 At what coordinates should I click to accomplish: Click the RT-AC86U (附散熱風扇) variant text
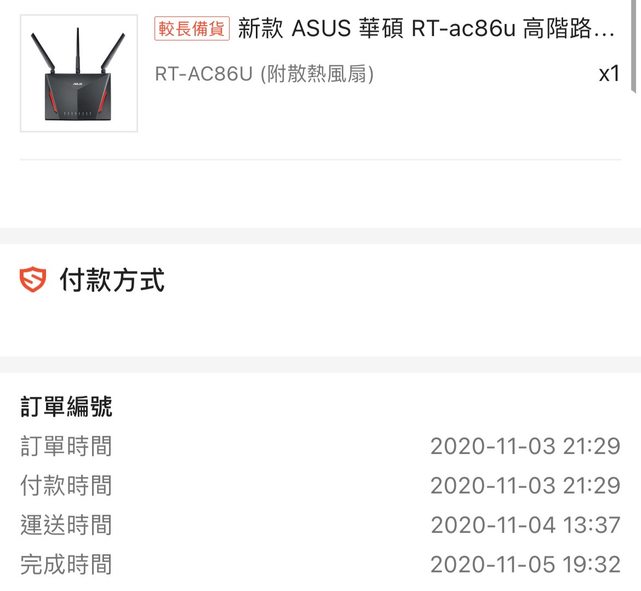pos(264,75)
